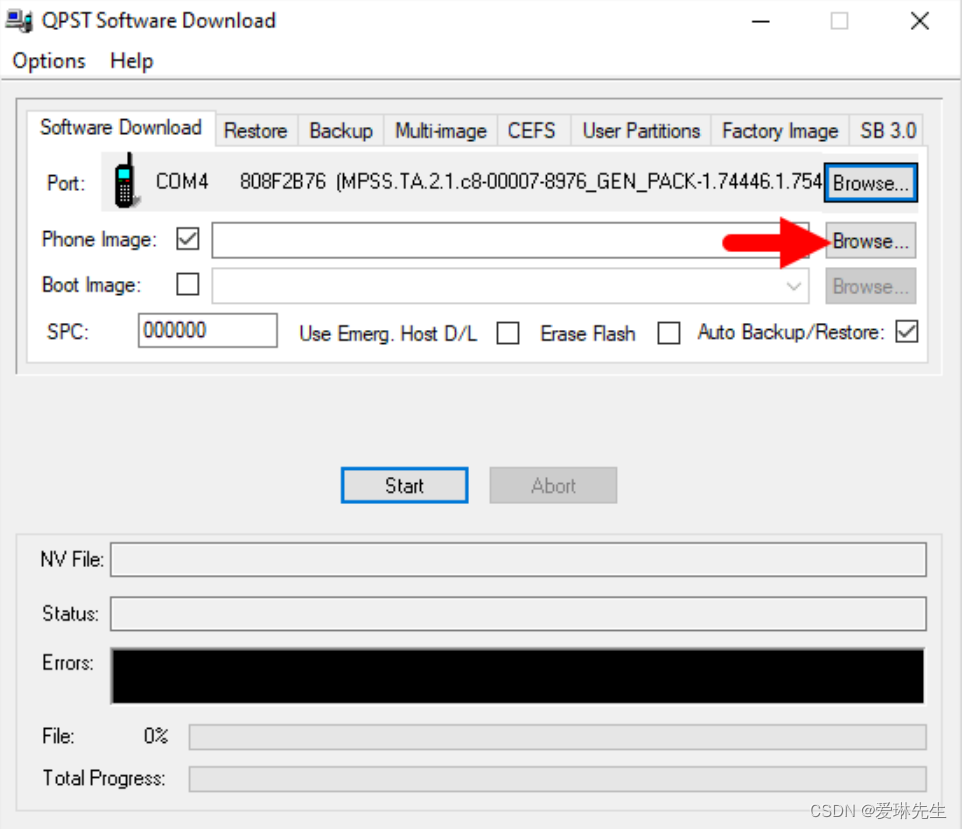
Task: Click the black Errors box
Action: tap(518, 676)
